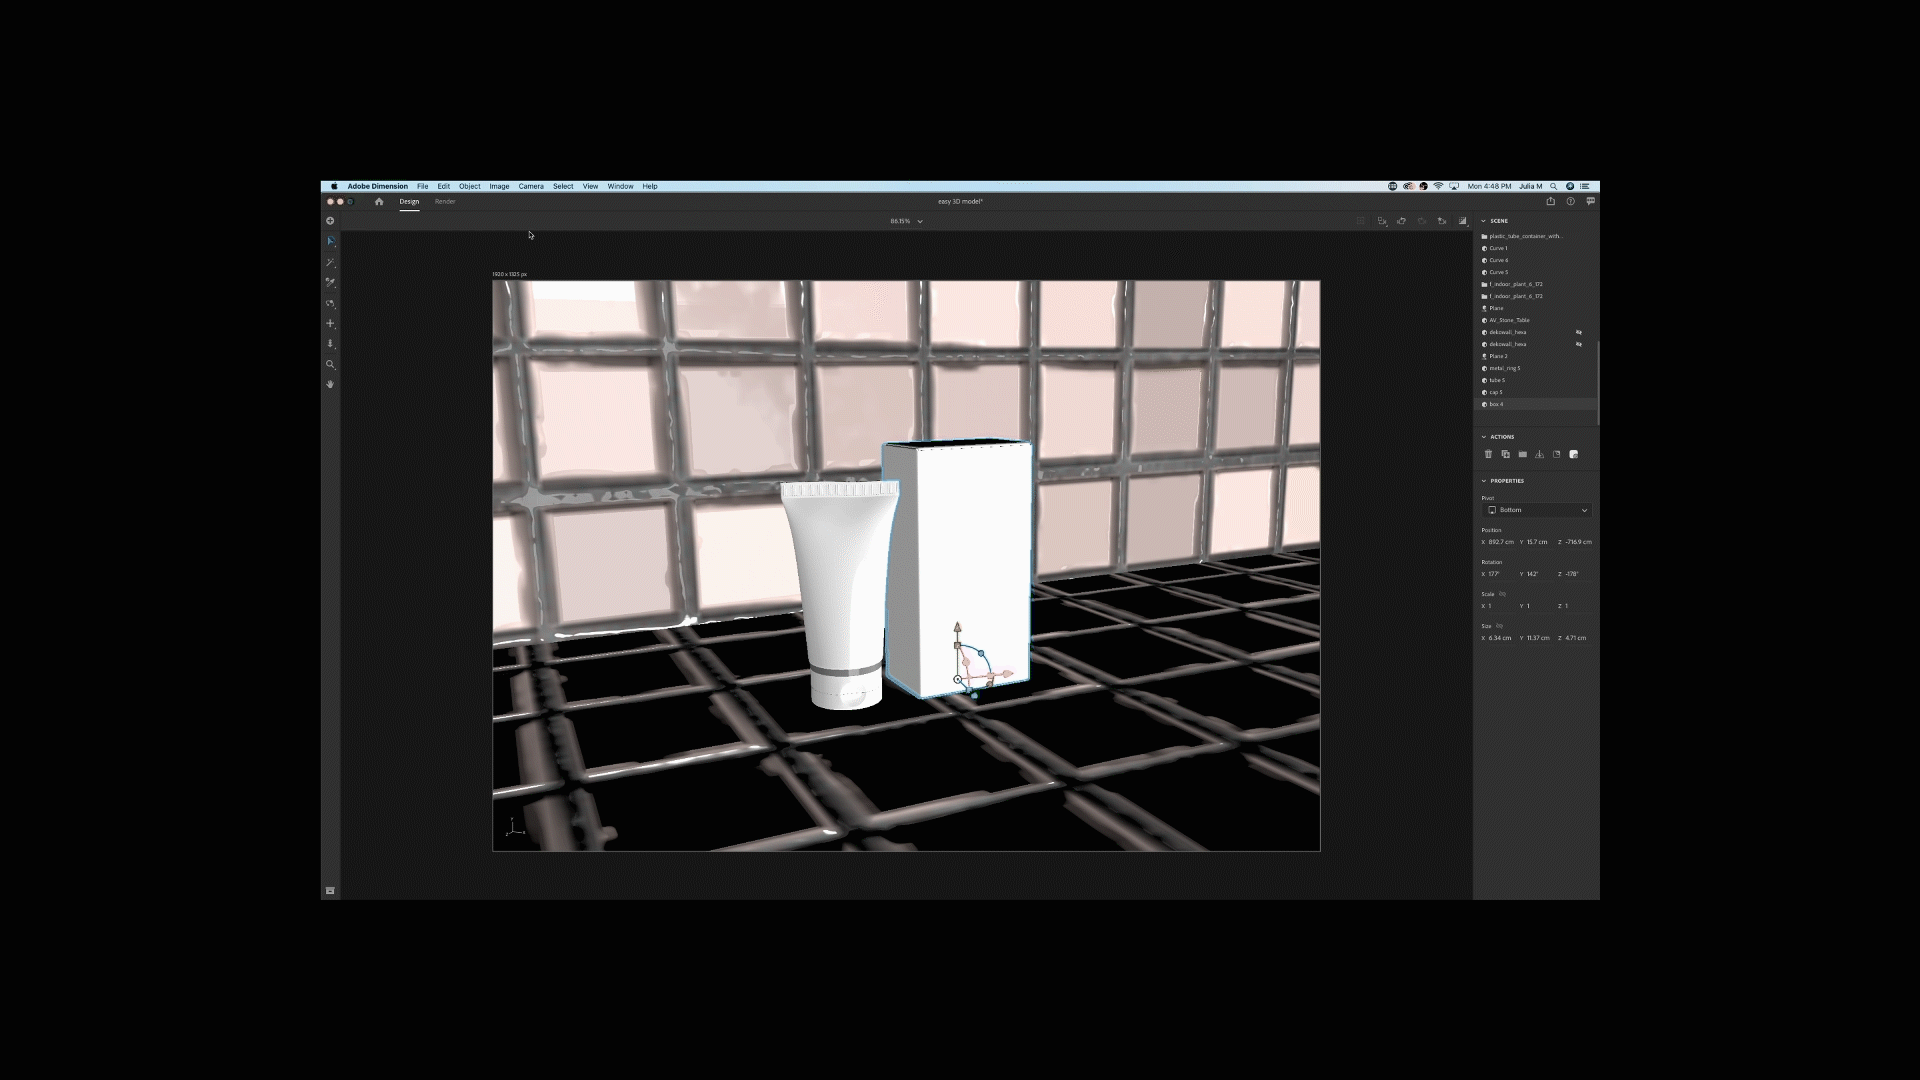The height and width of the screenshot is (1080, 1920).
Task: Click the Add content plus icon
Action: tap(330, 221)
